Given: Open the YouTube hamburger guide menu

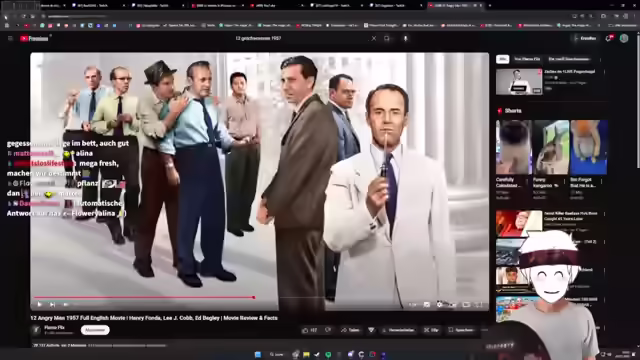Looking at the screenshot, I should click(10, 38).
